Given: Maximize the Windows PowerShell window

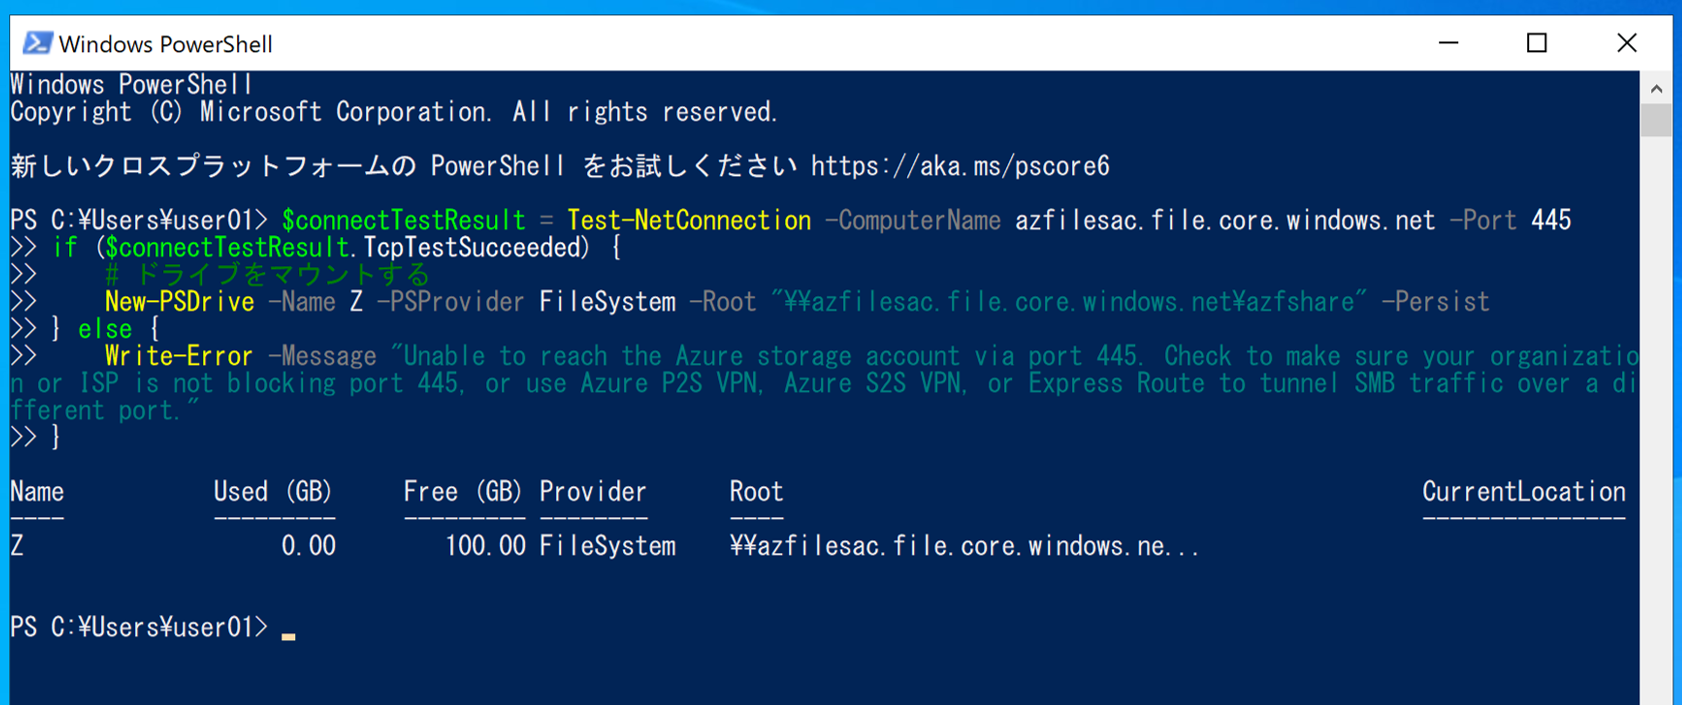Looking at the screenshot, I should pos(1537,43).
